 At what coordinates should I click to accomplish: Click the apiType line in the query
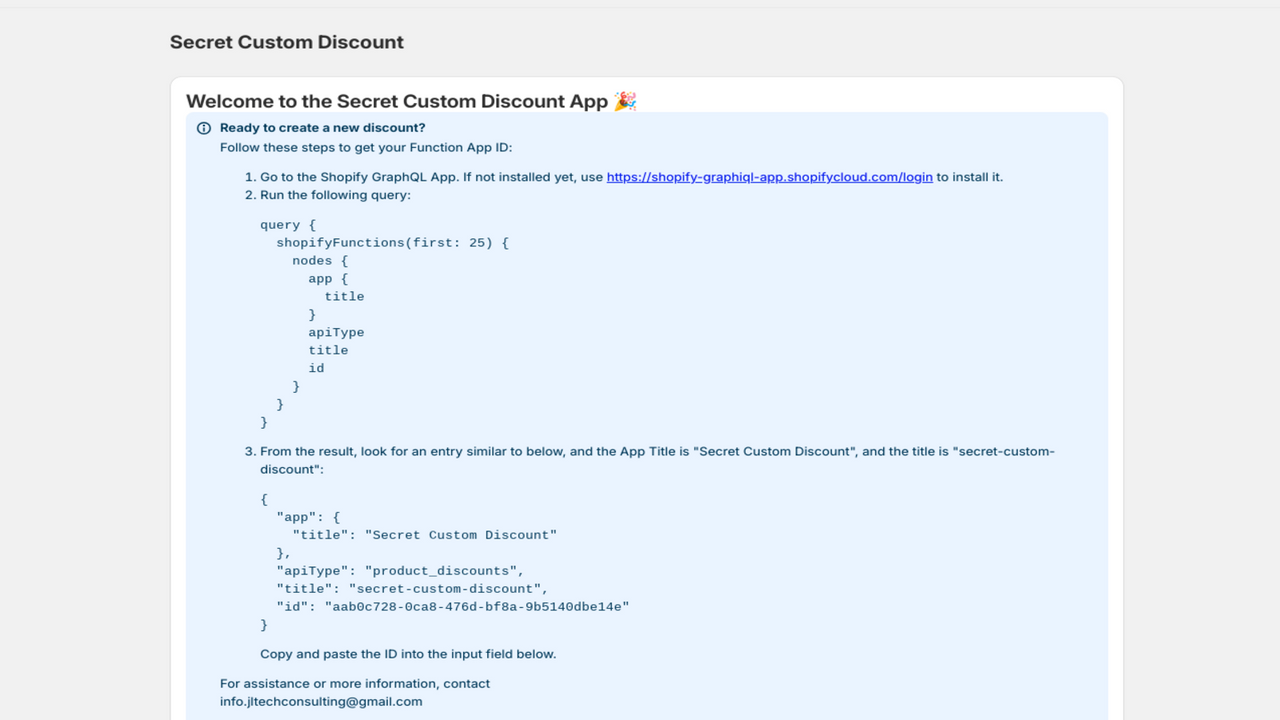tap(337, 333)
